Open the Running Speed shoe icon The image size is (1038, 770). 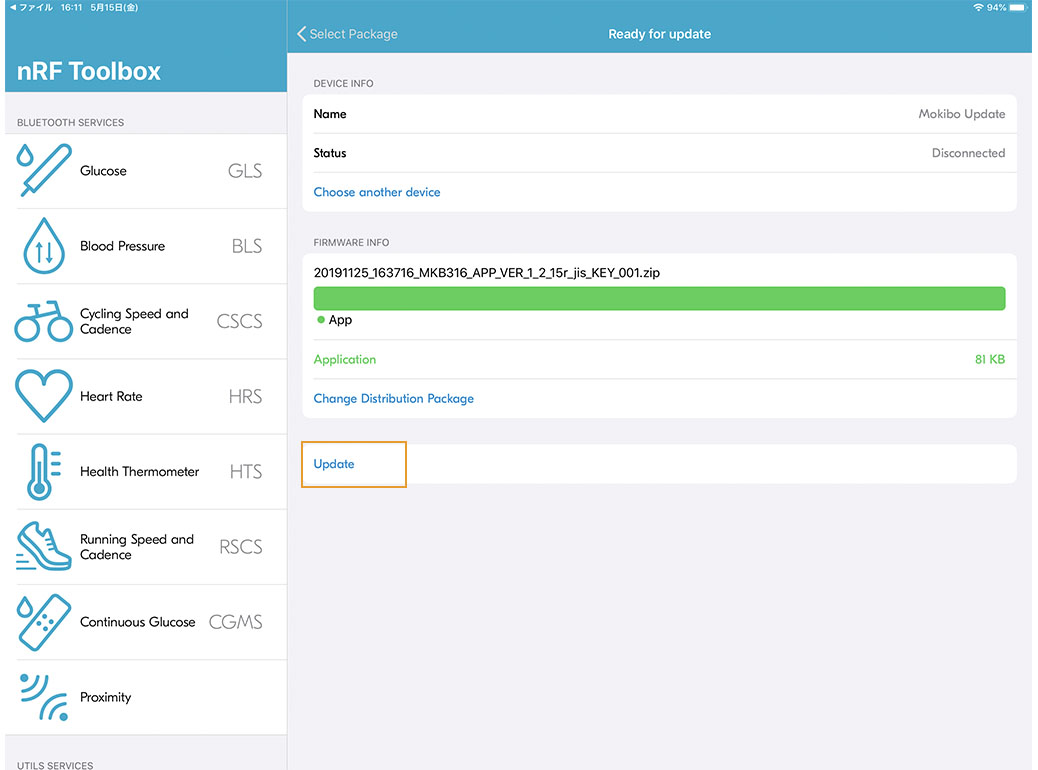pos(44,546)
